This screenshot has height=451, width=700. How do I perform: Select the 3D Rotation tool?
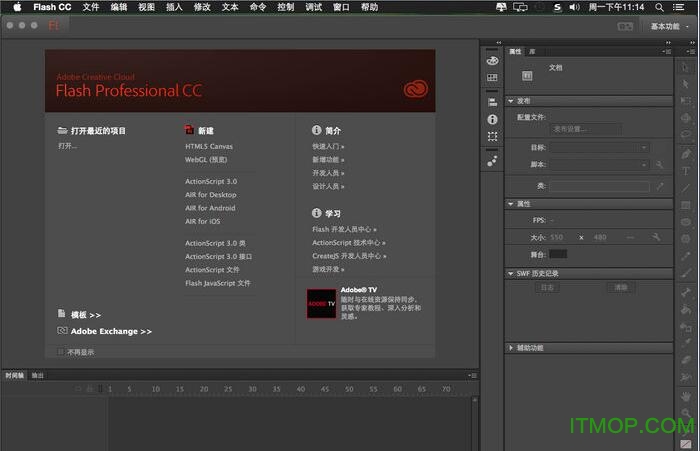[x=685, y=118]
